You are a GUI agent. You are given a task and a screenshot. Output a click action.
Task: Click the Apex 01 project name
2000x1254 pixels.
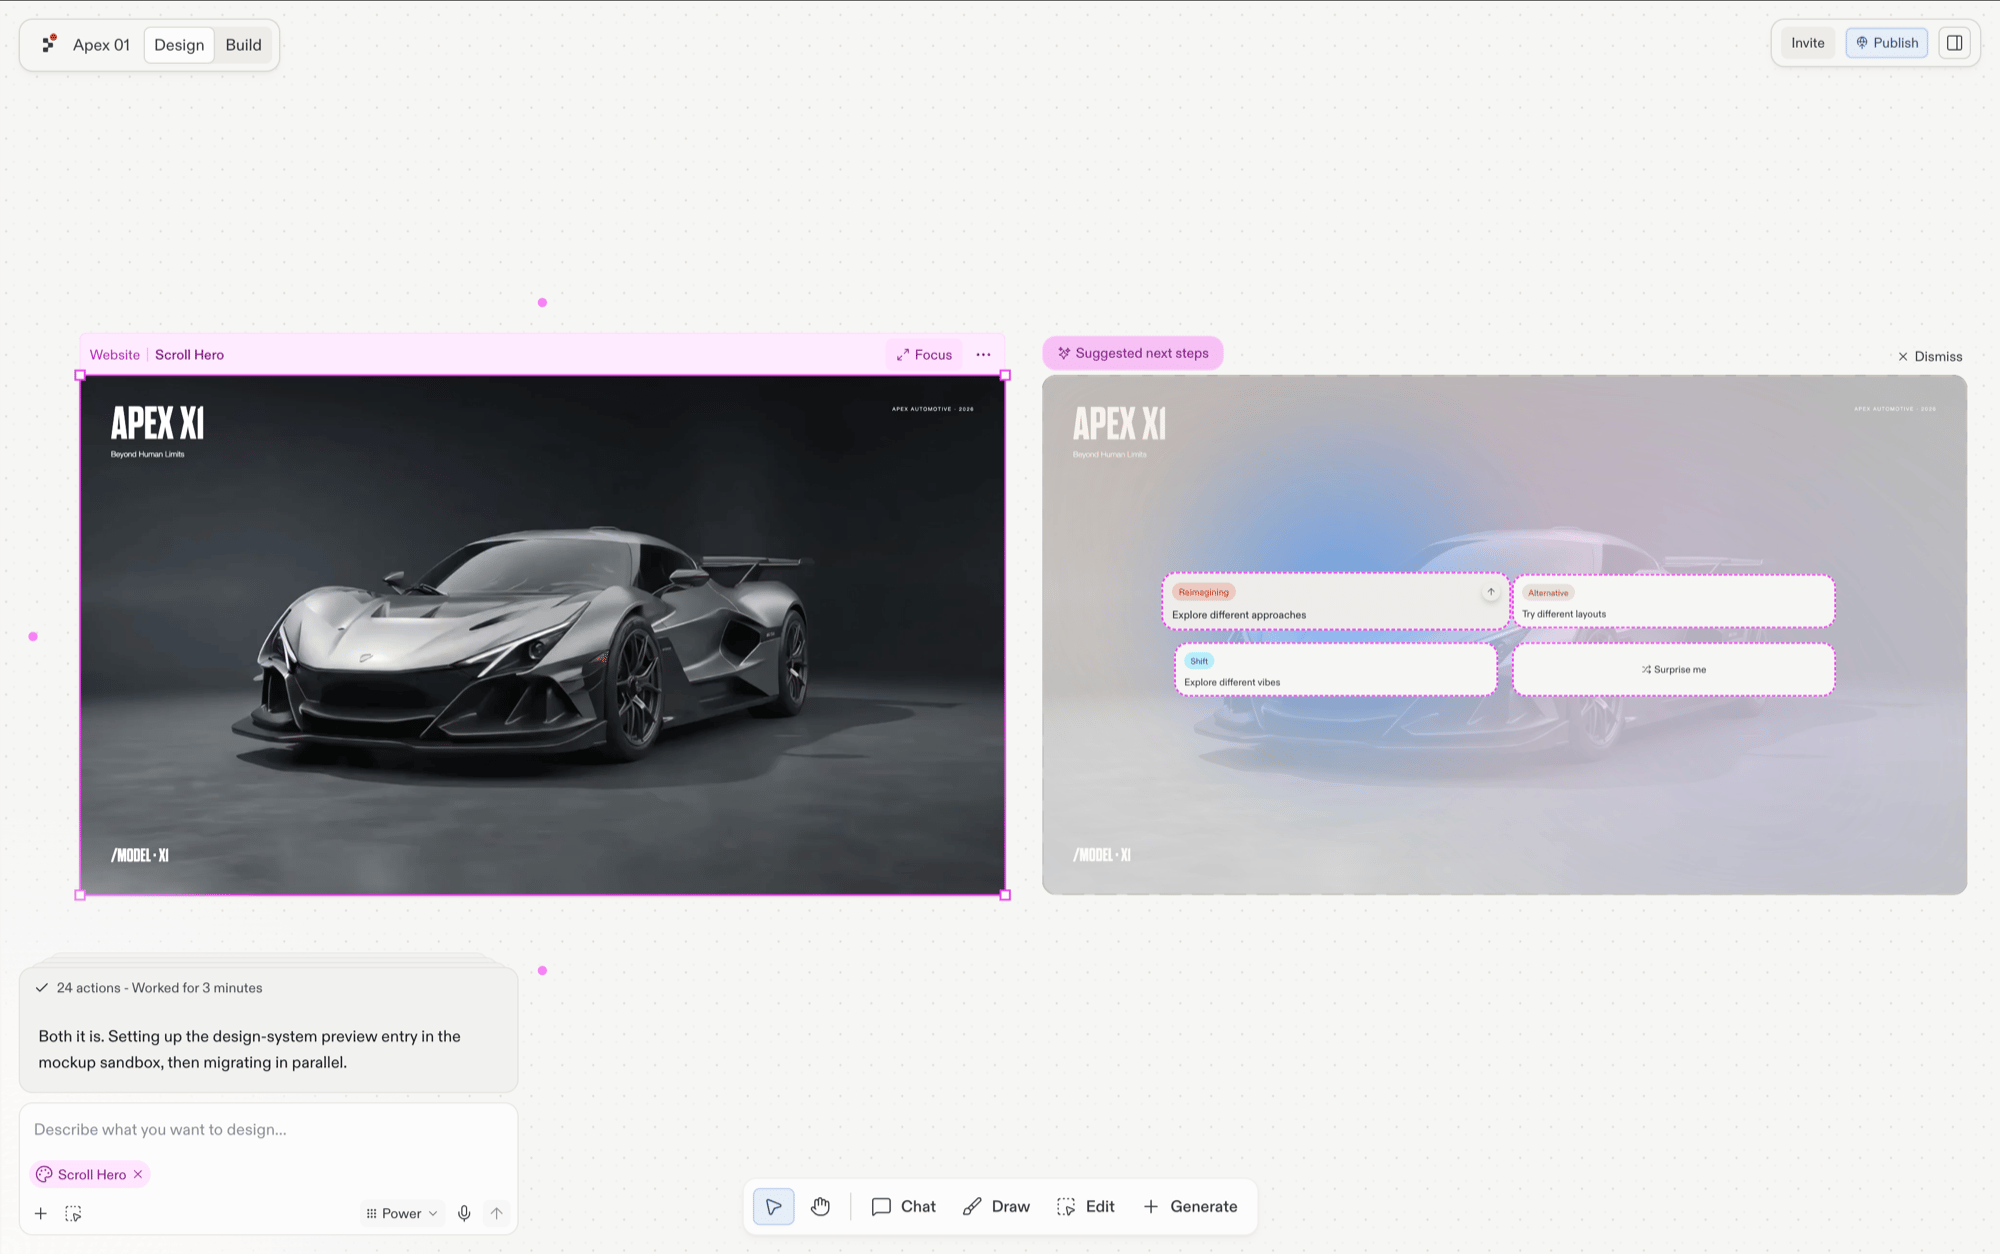pos(101,45)
